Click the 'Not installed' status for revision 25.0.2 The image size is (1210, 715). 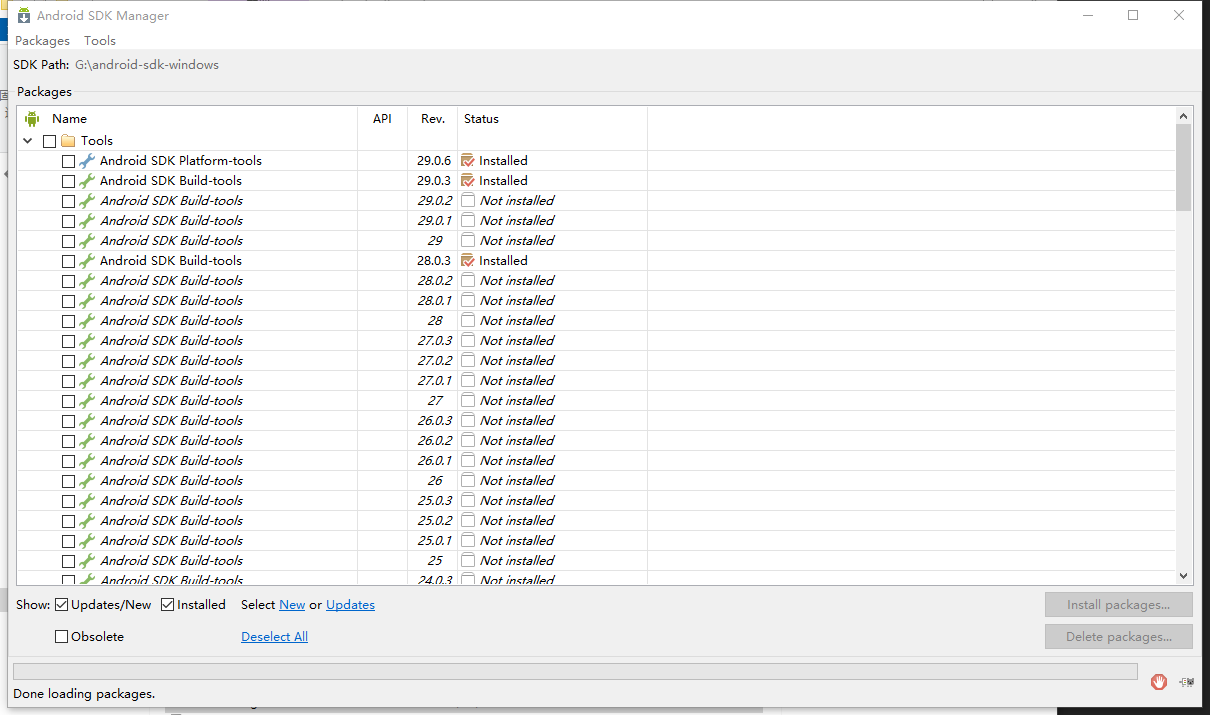517,521
